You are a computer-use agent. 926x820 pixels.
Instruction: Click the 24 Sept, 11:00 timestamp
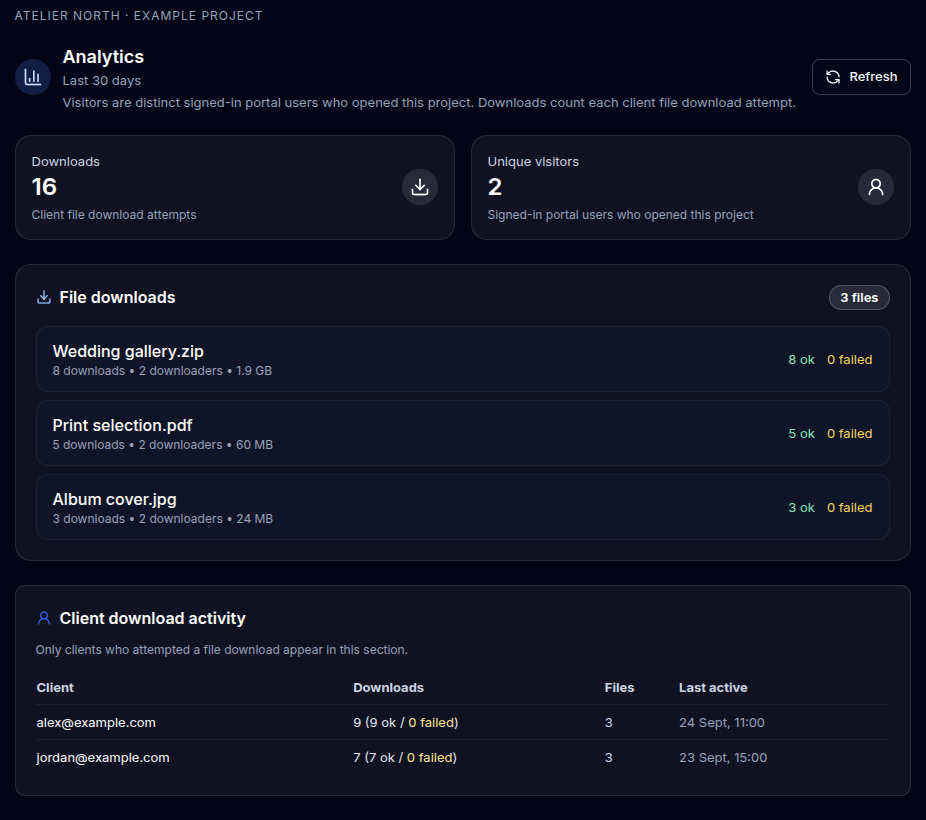coord(722,723)
